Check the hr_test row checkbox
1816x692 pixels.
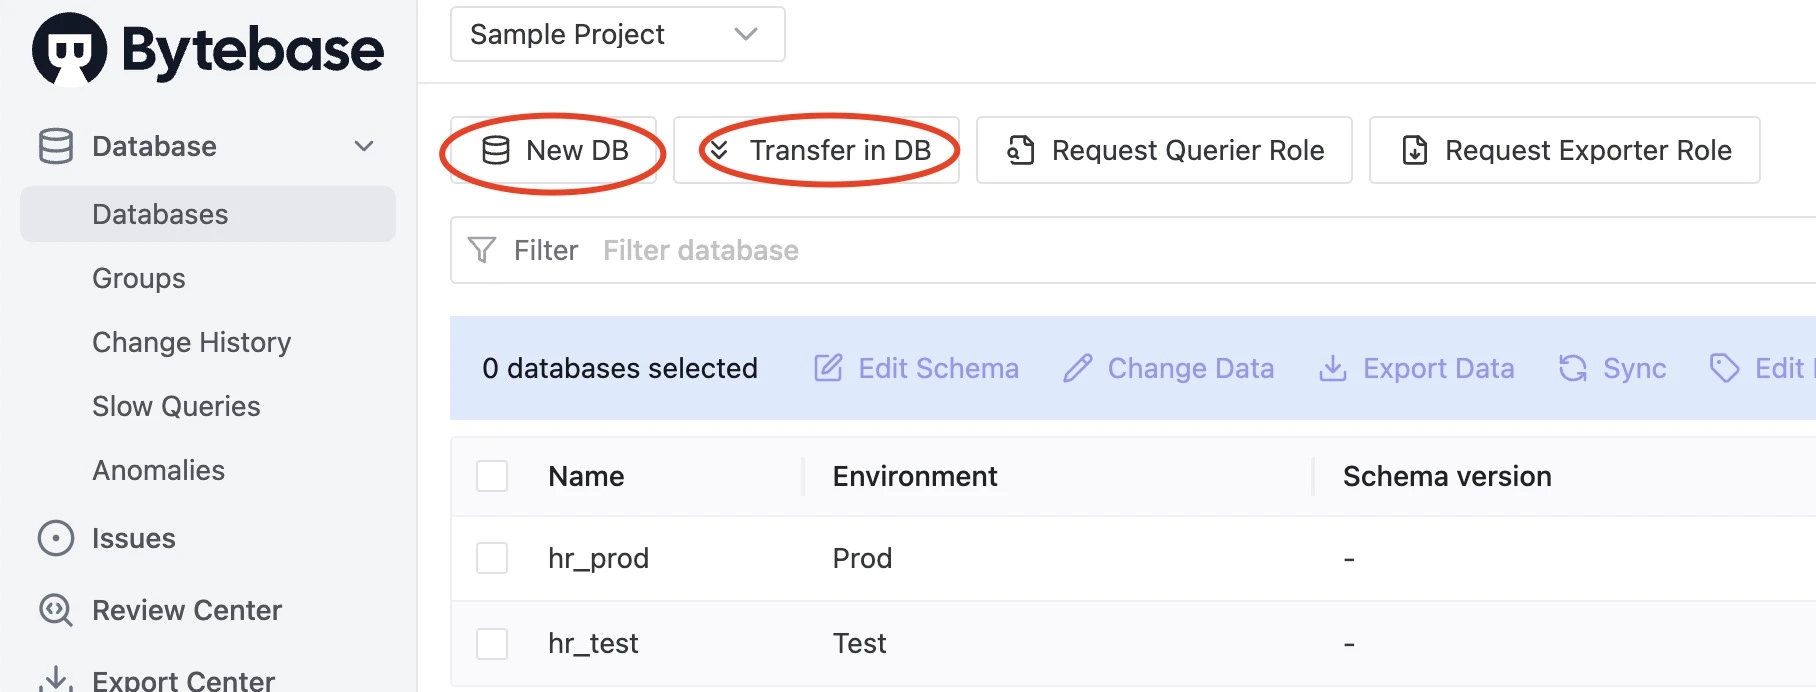[492, 643]
